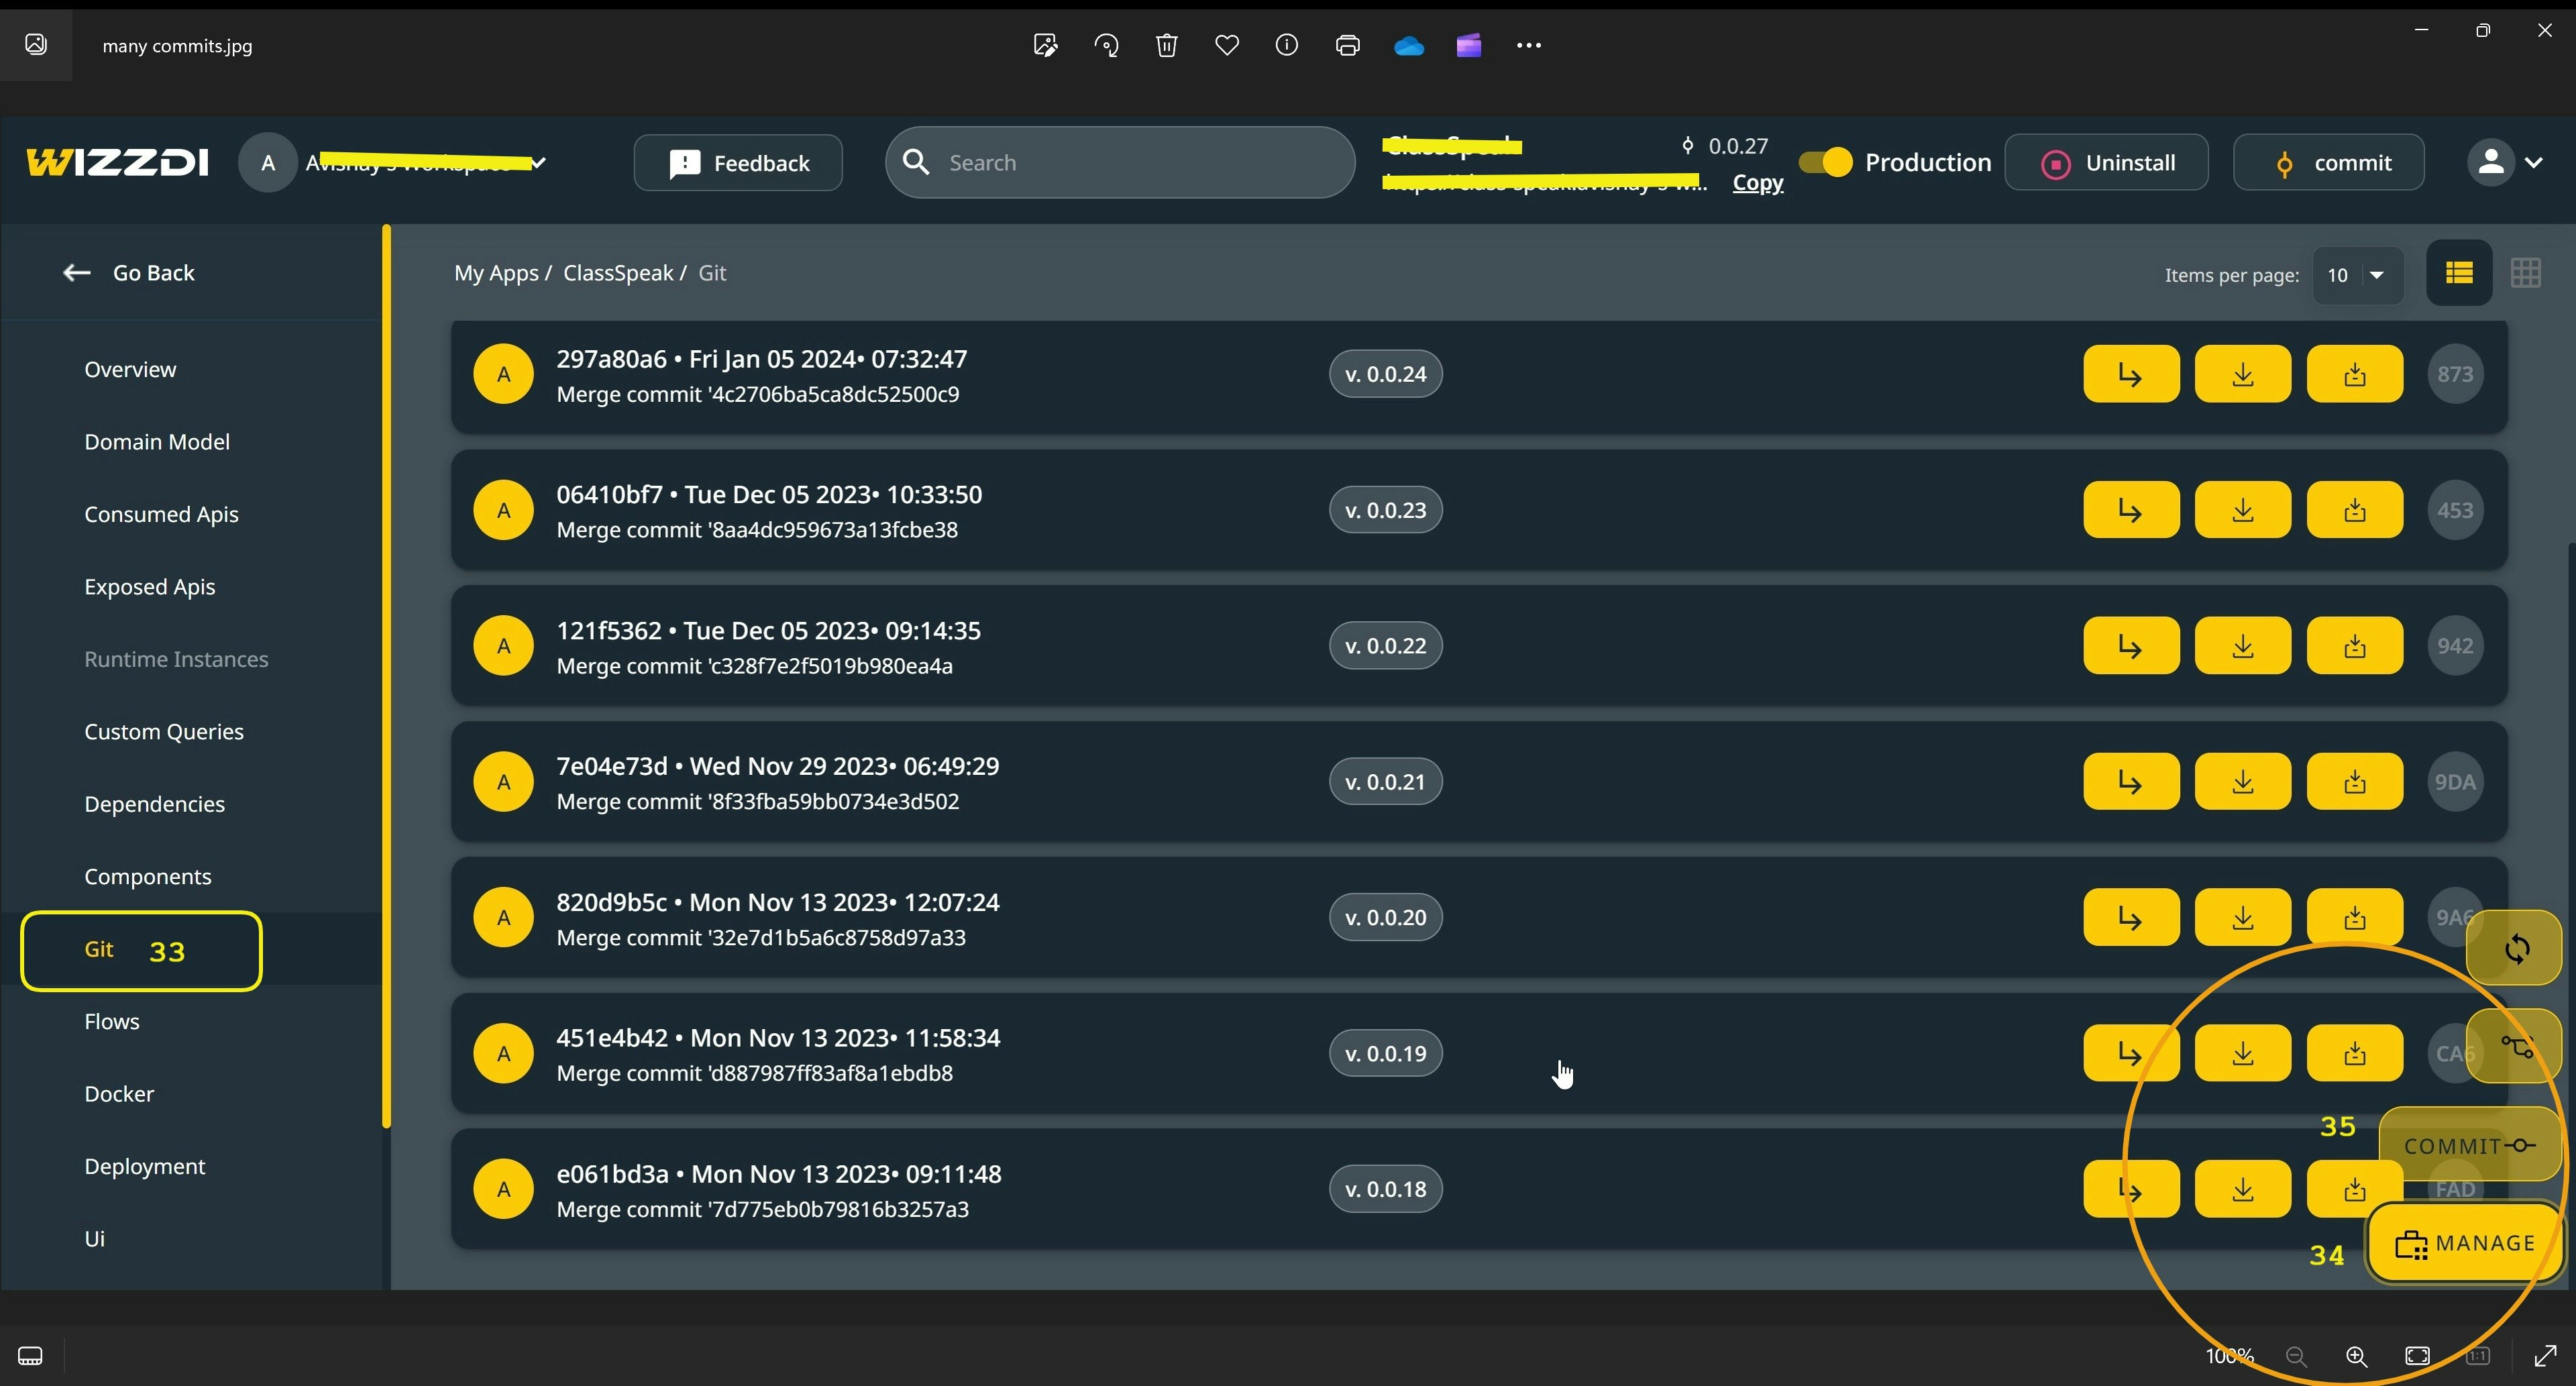Image resolution: width=2576 pixels, height=1386 pixels.
Task: Expand the user account dropdown chevron
Action: (2533, 162)
